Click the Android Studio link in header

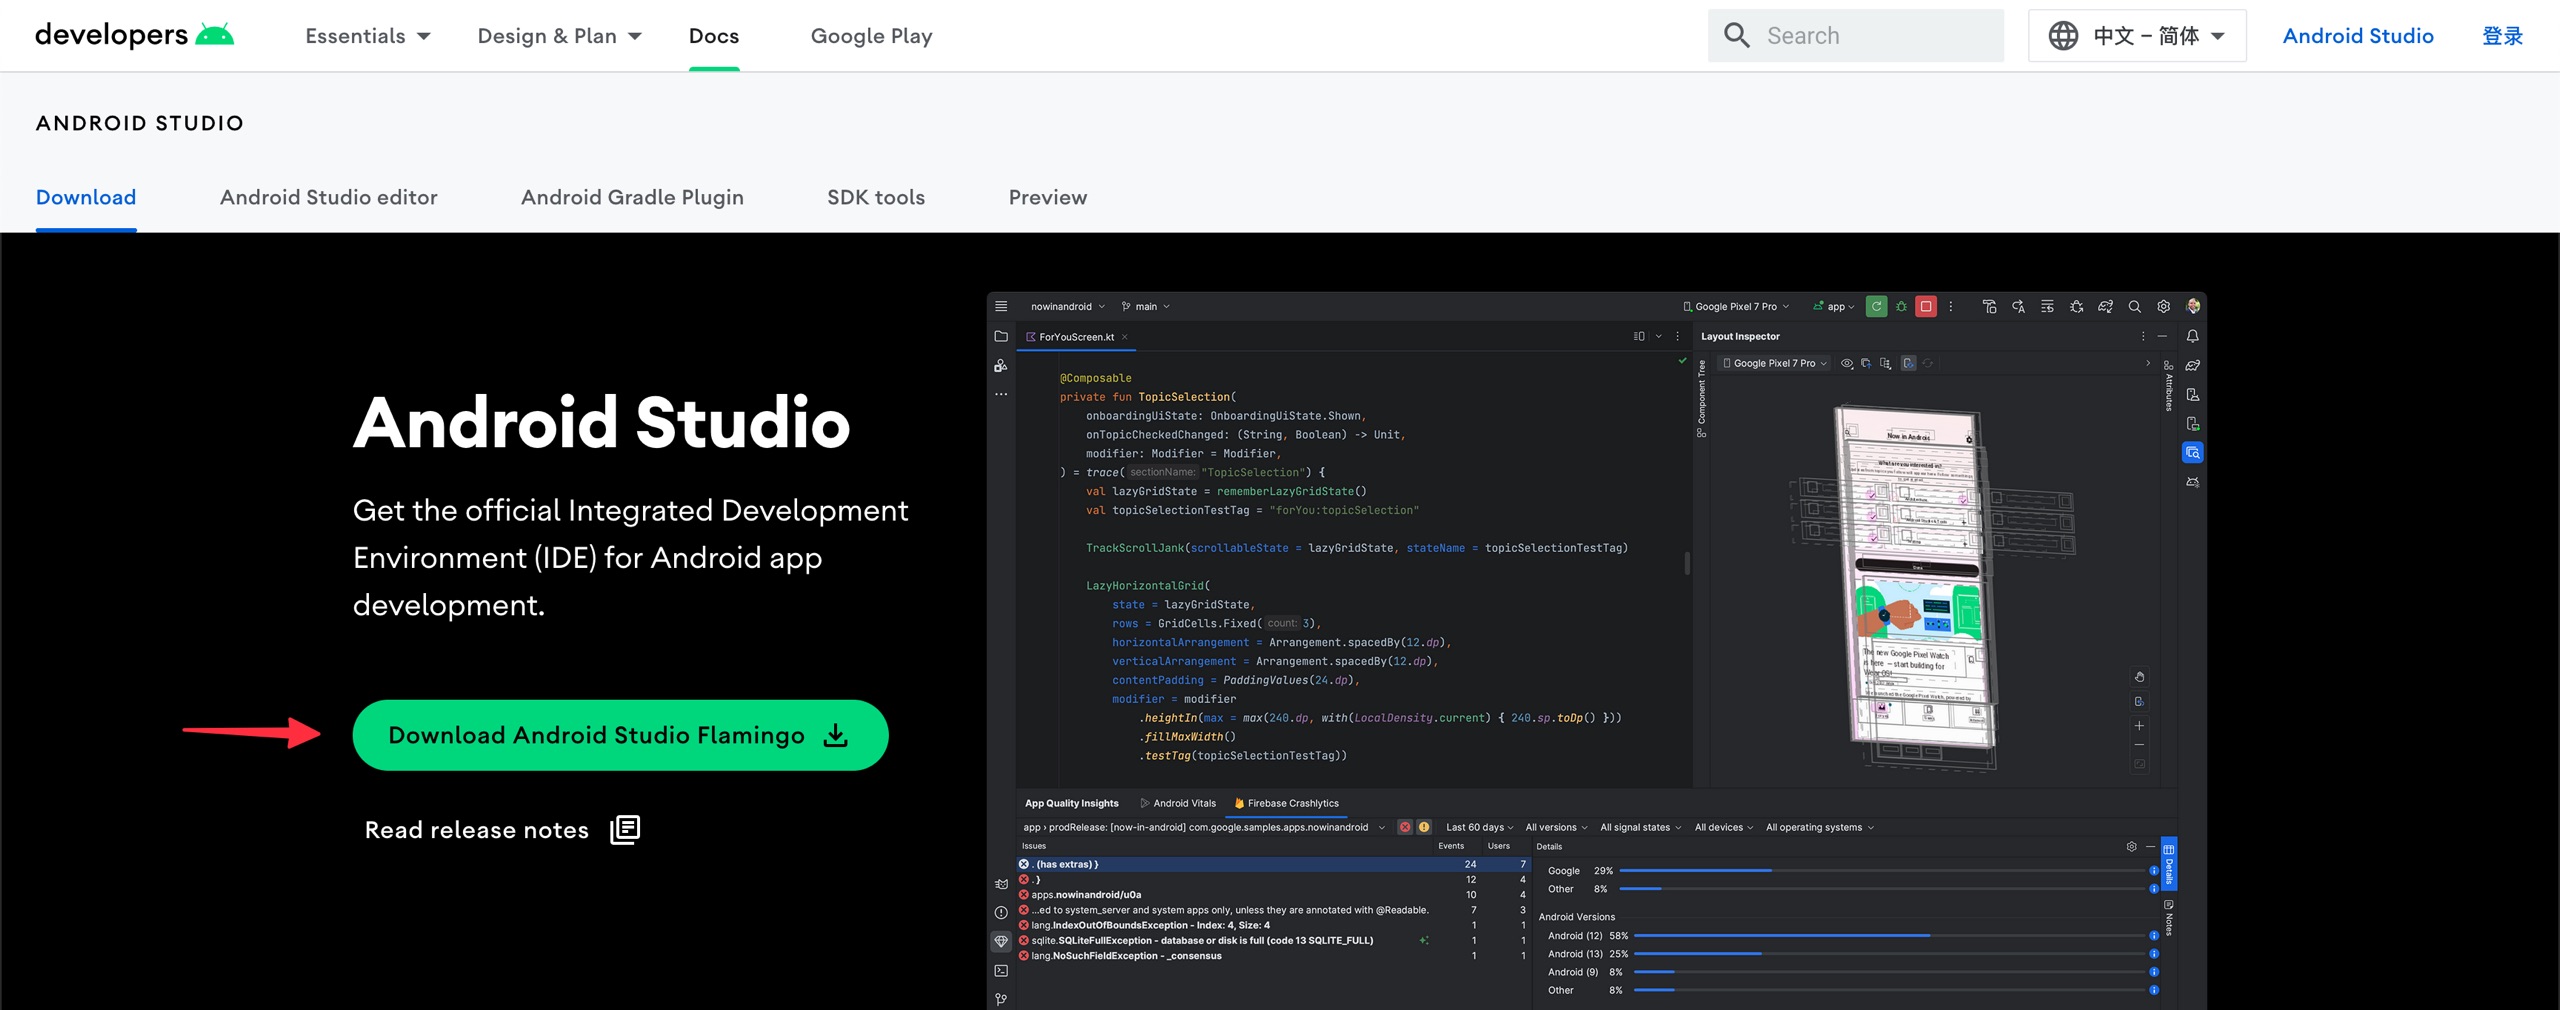(2358, 36)
